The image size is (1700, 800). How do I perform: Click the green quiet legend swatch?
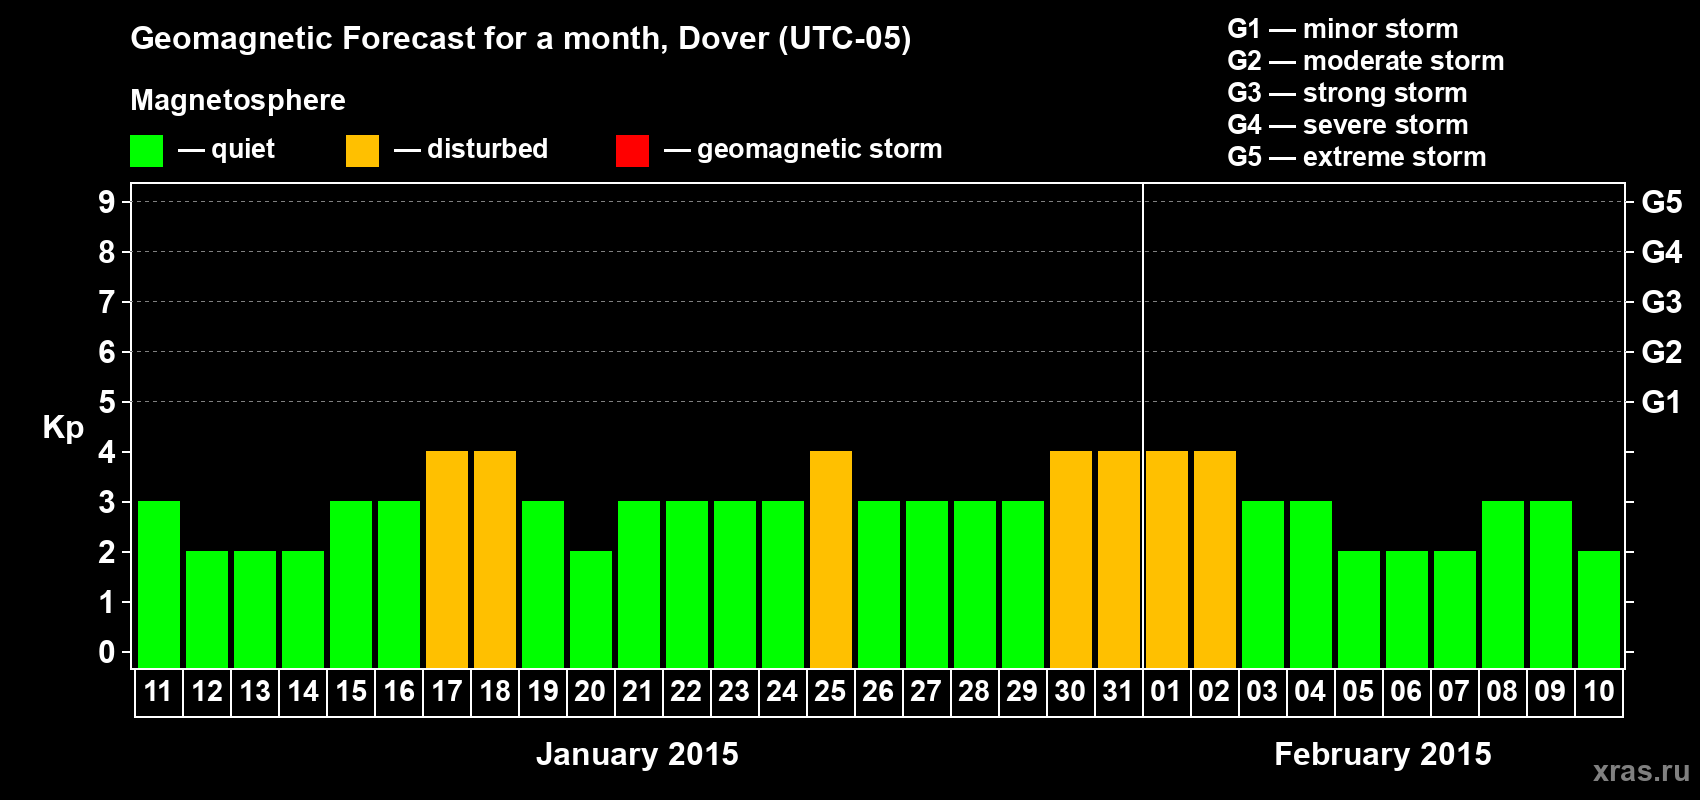(147, 151)
